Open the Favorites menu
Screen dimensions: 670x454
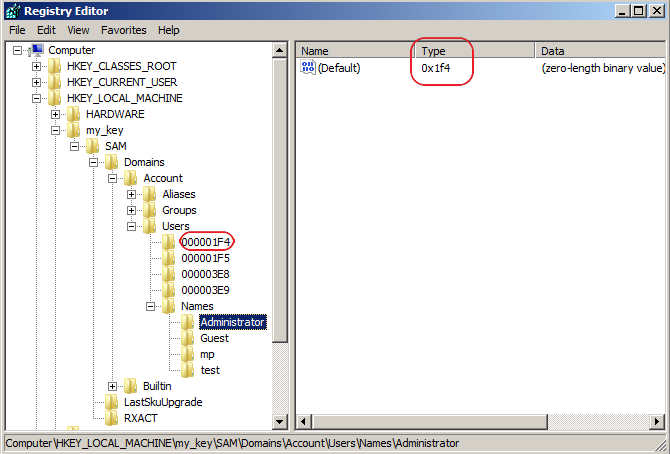pyautogui.click(x=123, y=30)
